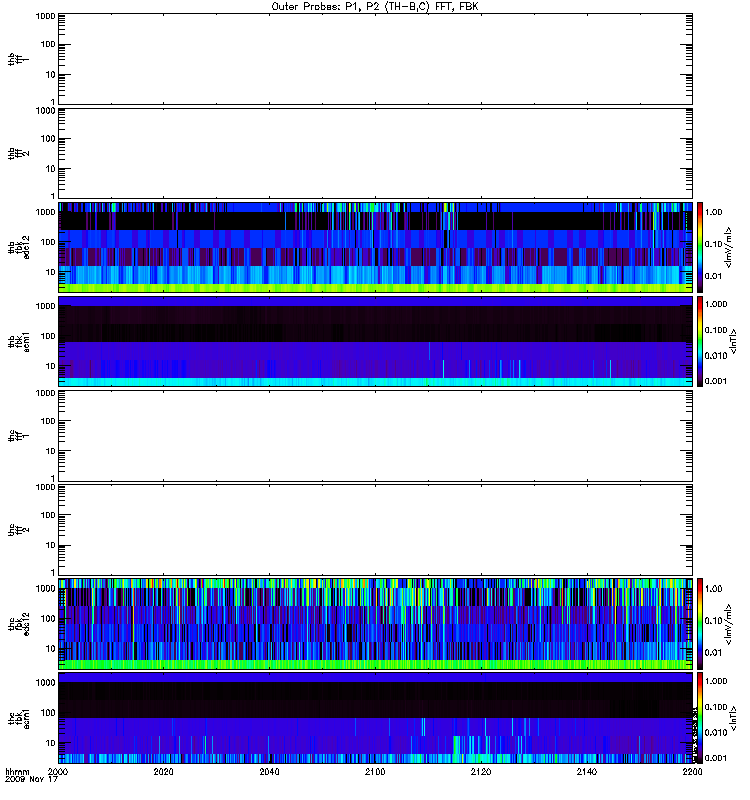
Task: Click the '1000' y-axis label of thc fbk edc12
Action: pos(45,589)
